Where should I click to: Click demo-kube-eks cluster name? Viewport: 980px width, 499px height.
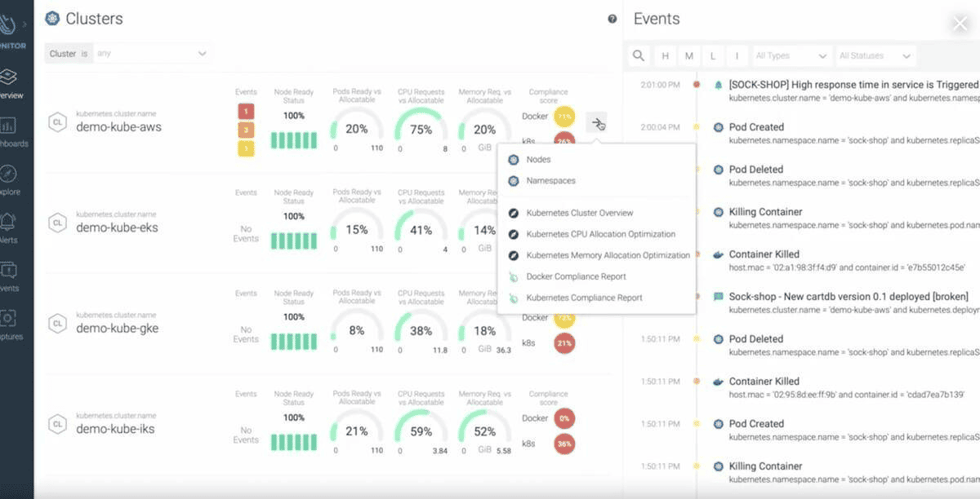pyautogui.click(x=117, y=228)
